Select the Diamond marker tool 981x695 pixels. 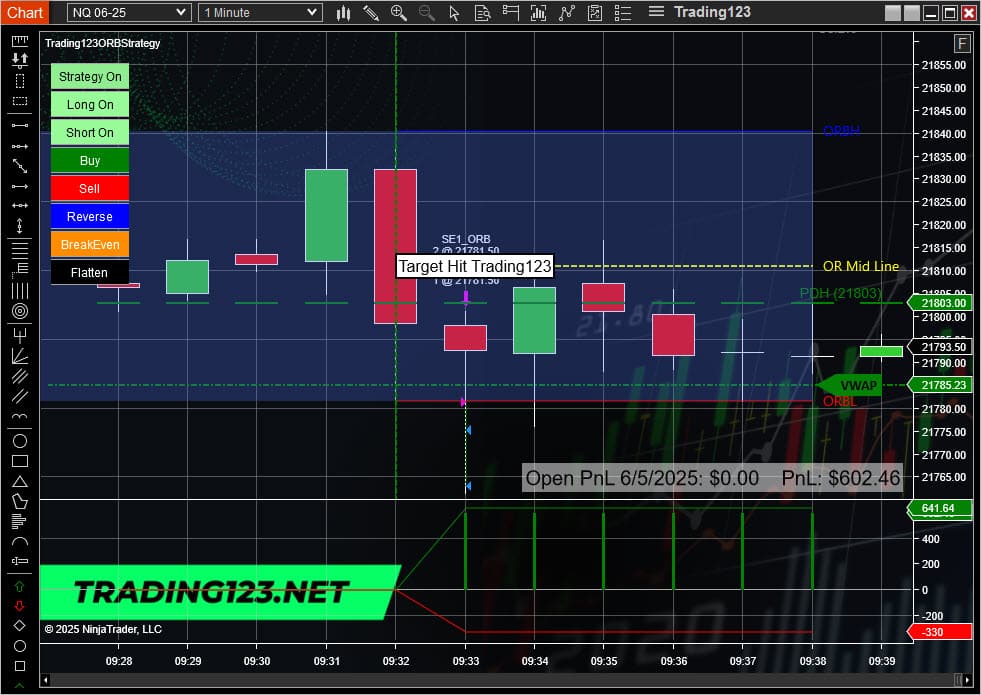click(x=19, y=626)
